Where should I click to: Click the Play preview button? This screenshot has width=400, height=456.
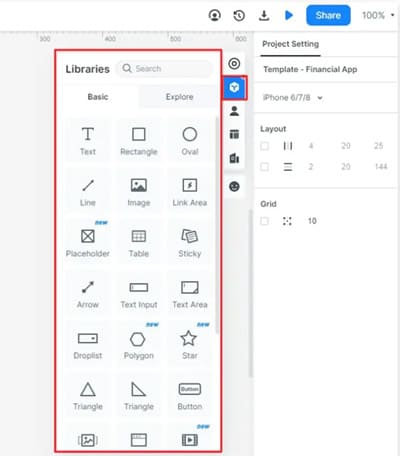pos(289,15)
